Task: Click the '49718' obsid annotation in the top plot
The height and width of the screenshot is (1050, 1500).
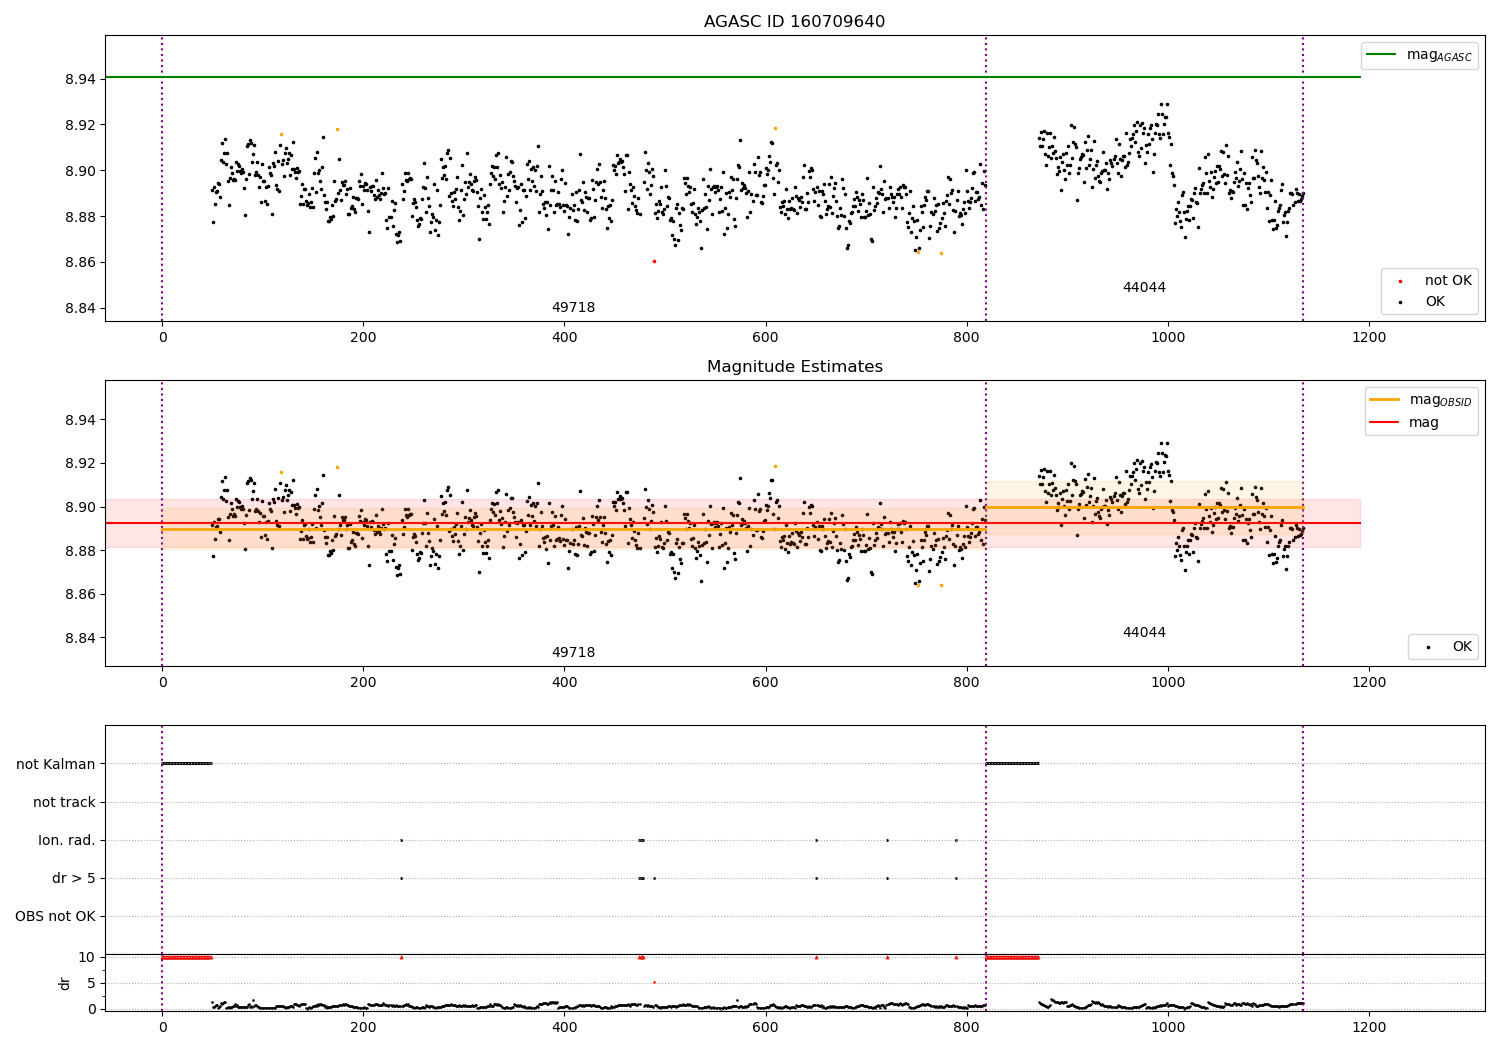Action: (573, 308)
